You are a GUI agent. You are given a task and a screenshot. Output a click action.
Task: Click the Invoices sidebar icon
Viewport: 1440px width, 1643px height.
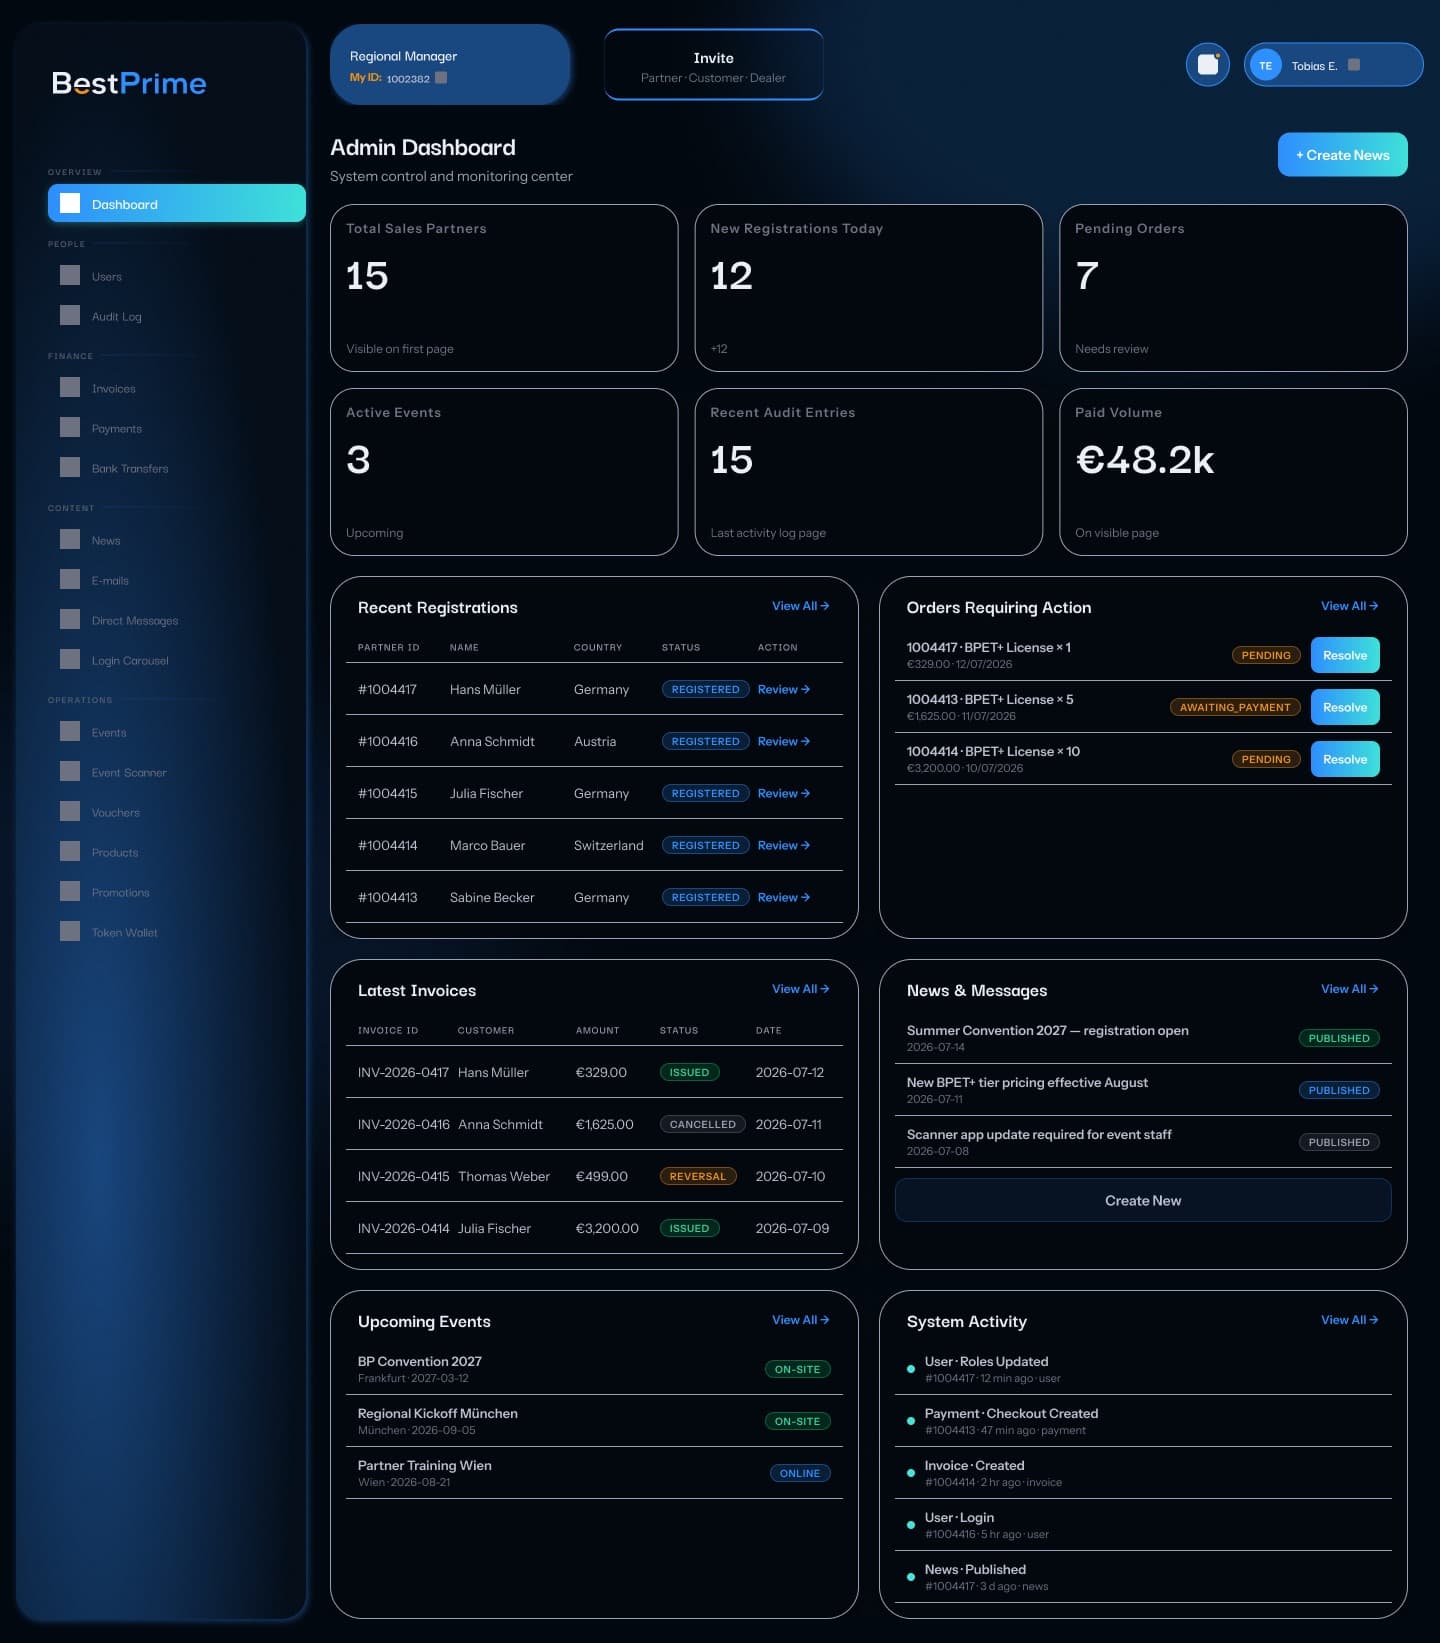click(x=70, y=387)
